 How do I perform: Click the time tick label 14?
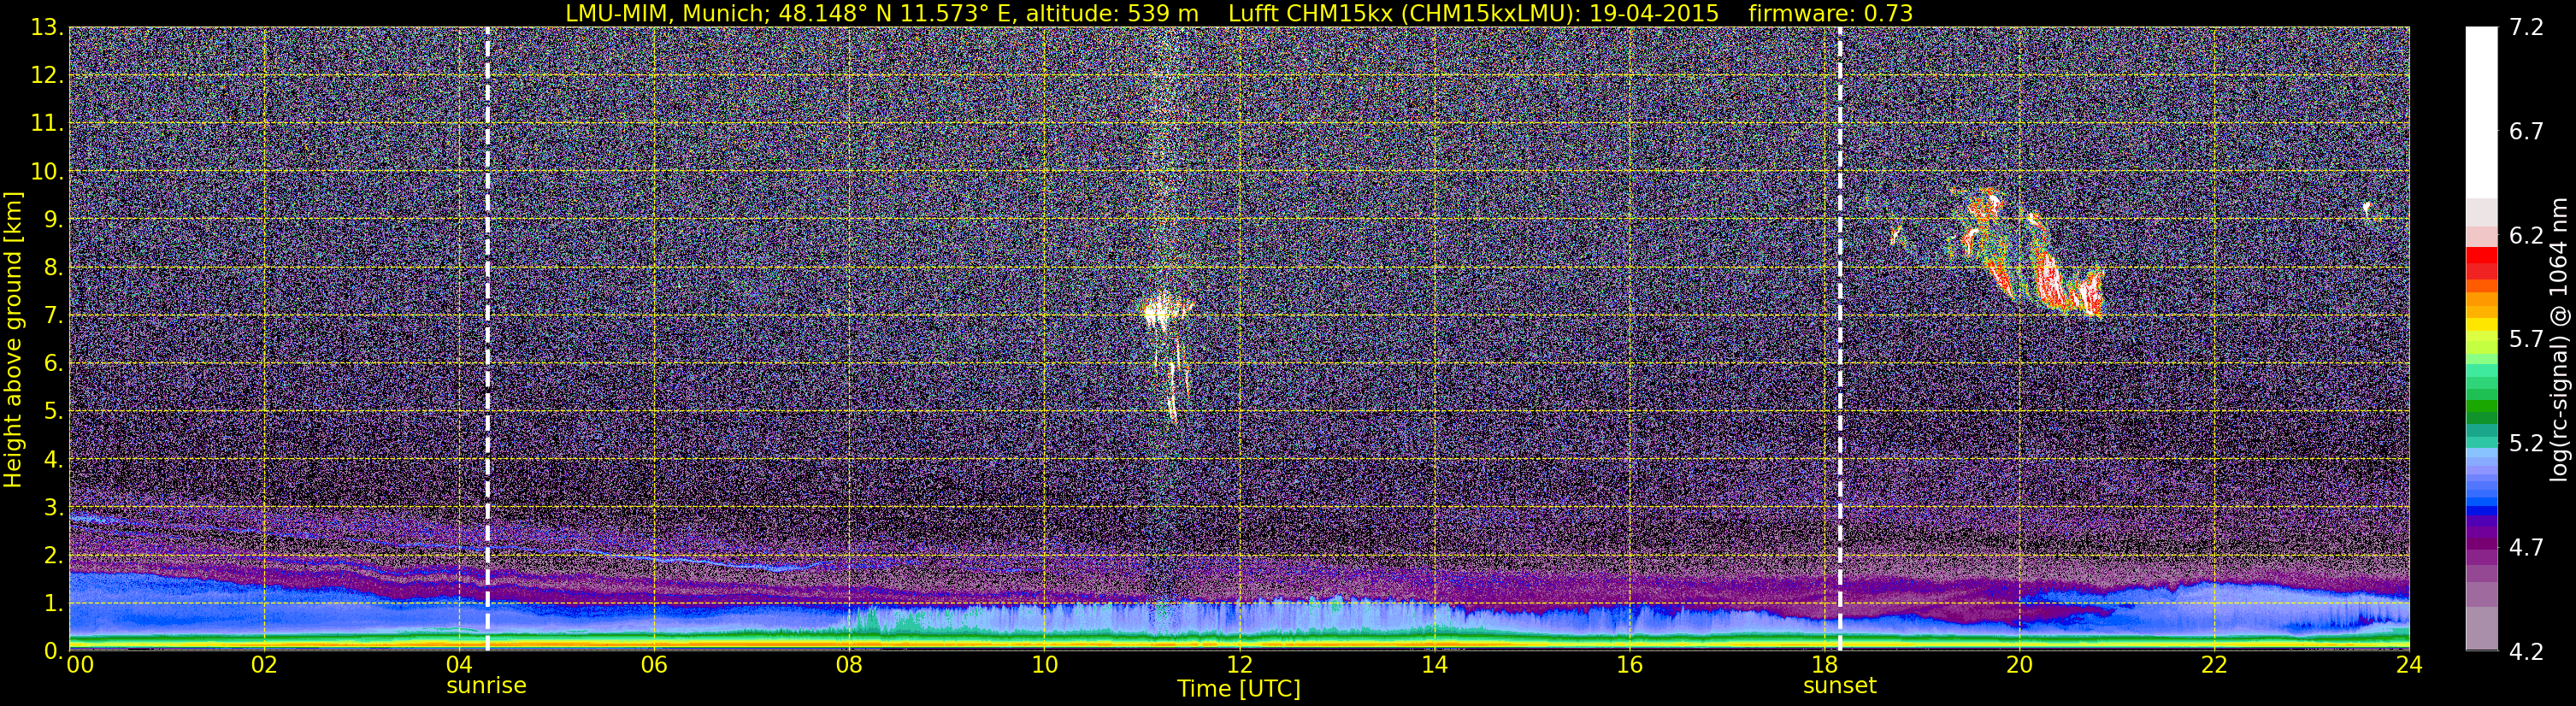point(1434,665)
